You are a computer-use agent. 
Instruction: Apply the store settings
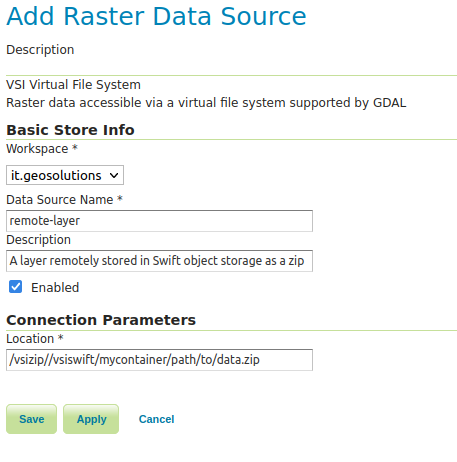pos(91,419)
